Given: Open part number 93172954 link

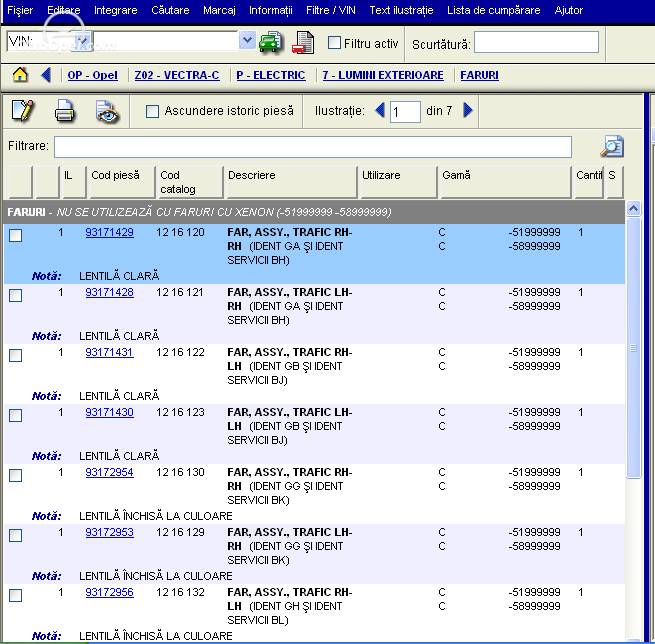Looking at the screenshot, I should coord(109,472).
